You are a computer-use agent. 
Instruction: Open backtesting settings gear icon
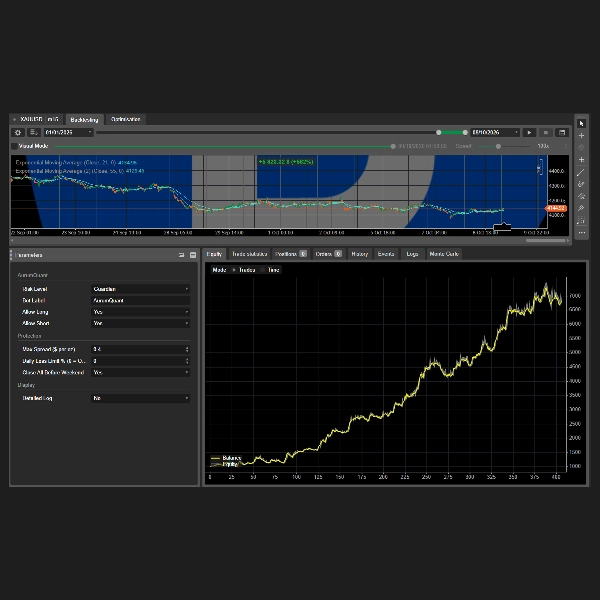point(18,132)
